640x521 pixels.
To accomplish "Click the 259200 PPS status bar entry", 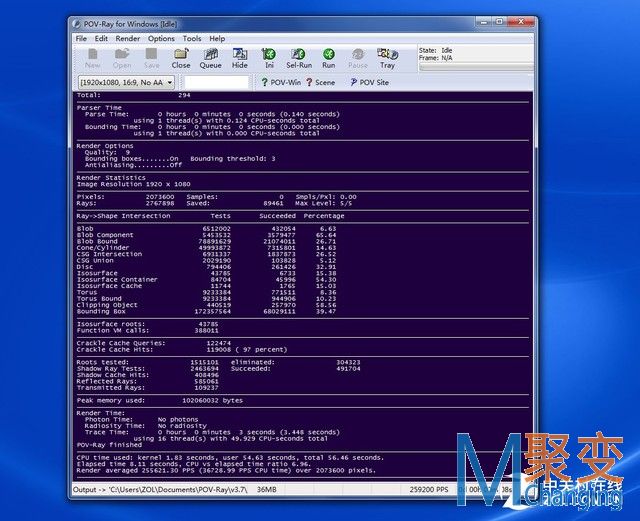I will 429,490.
